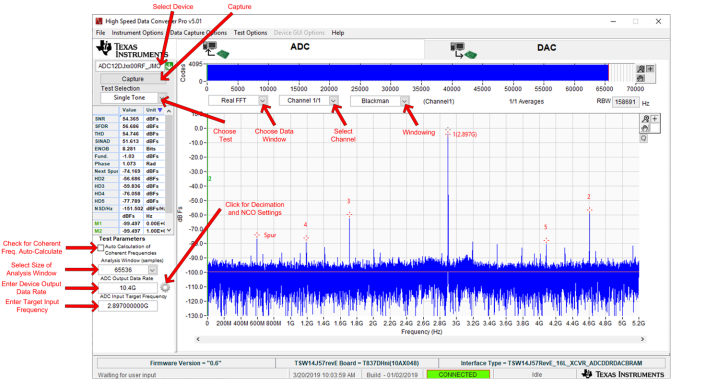The image size is (709, 380).
Task: Select zoom tool in Codes plot palette
Action: click(641, 69)
